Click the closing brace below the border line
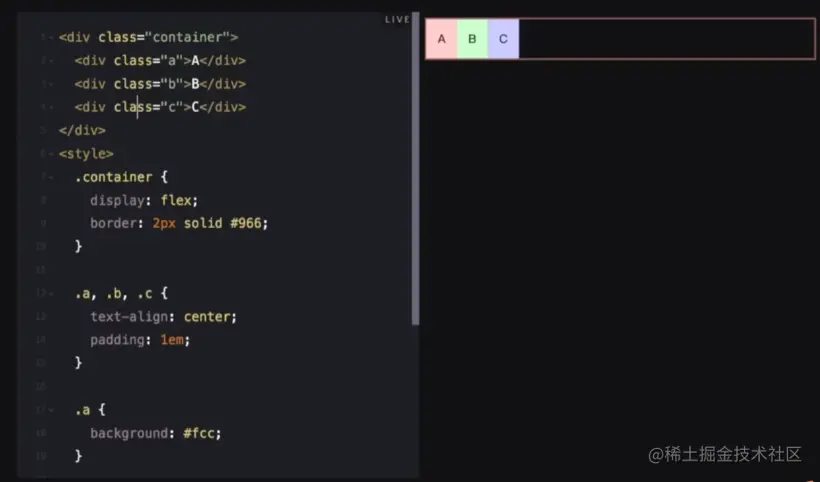The width and height of the screenshot is (820, 482). coord(78,246)
